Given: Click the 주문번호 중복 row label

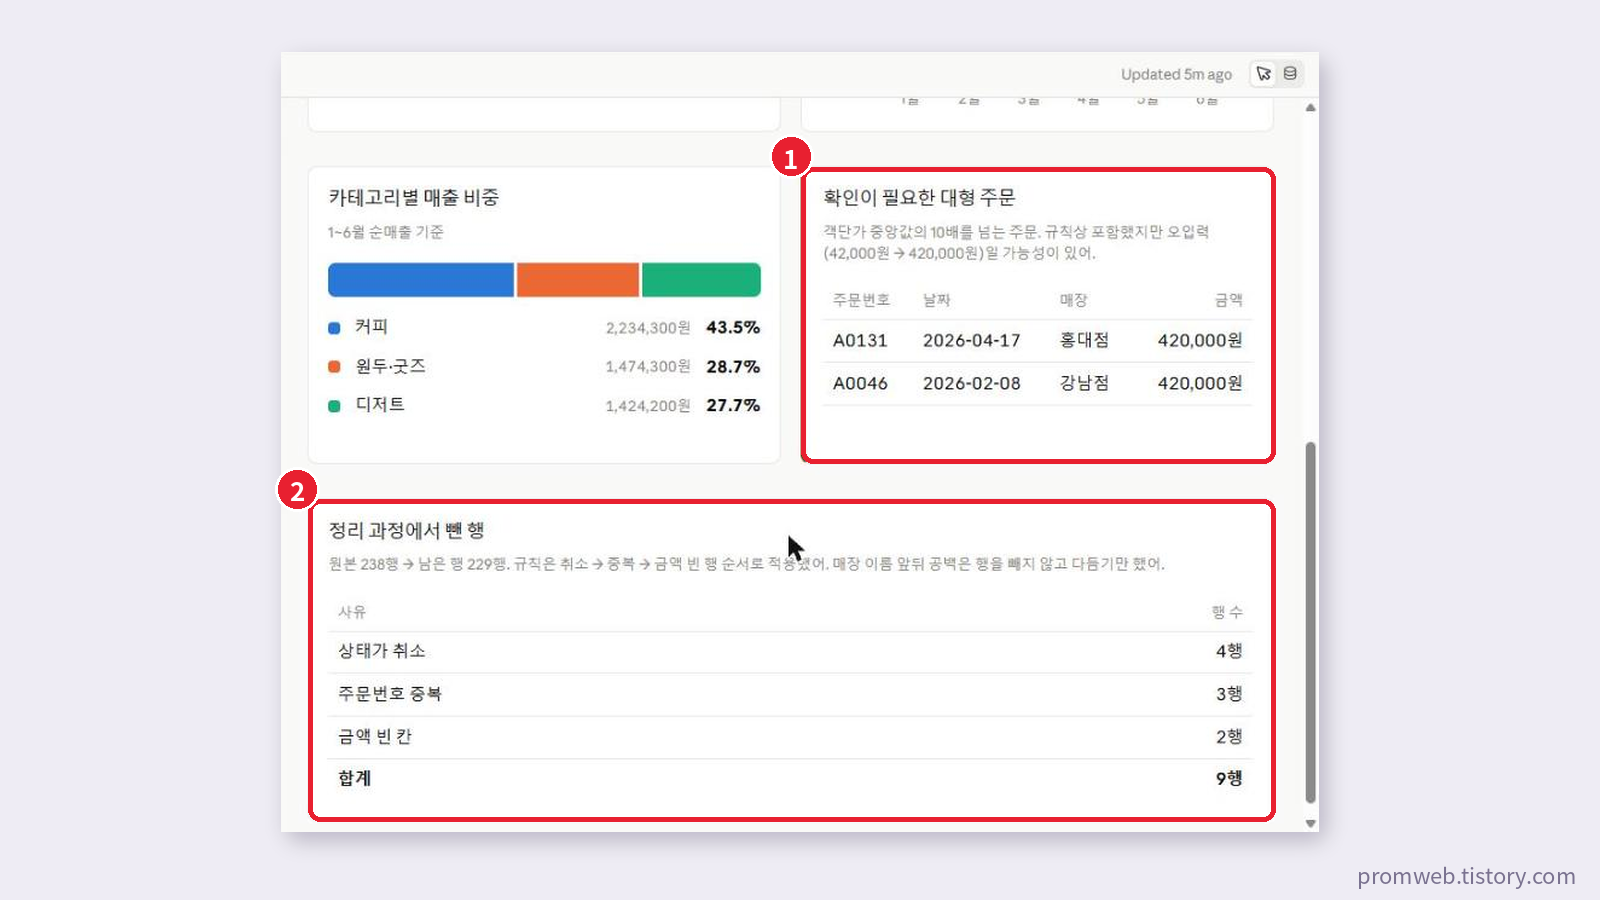Looking at the screenshot, I should [x=390, y=694].
